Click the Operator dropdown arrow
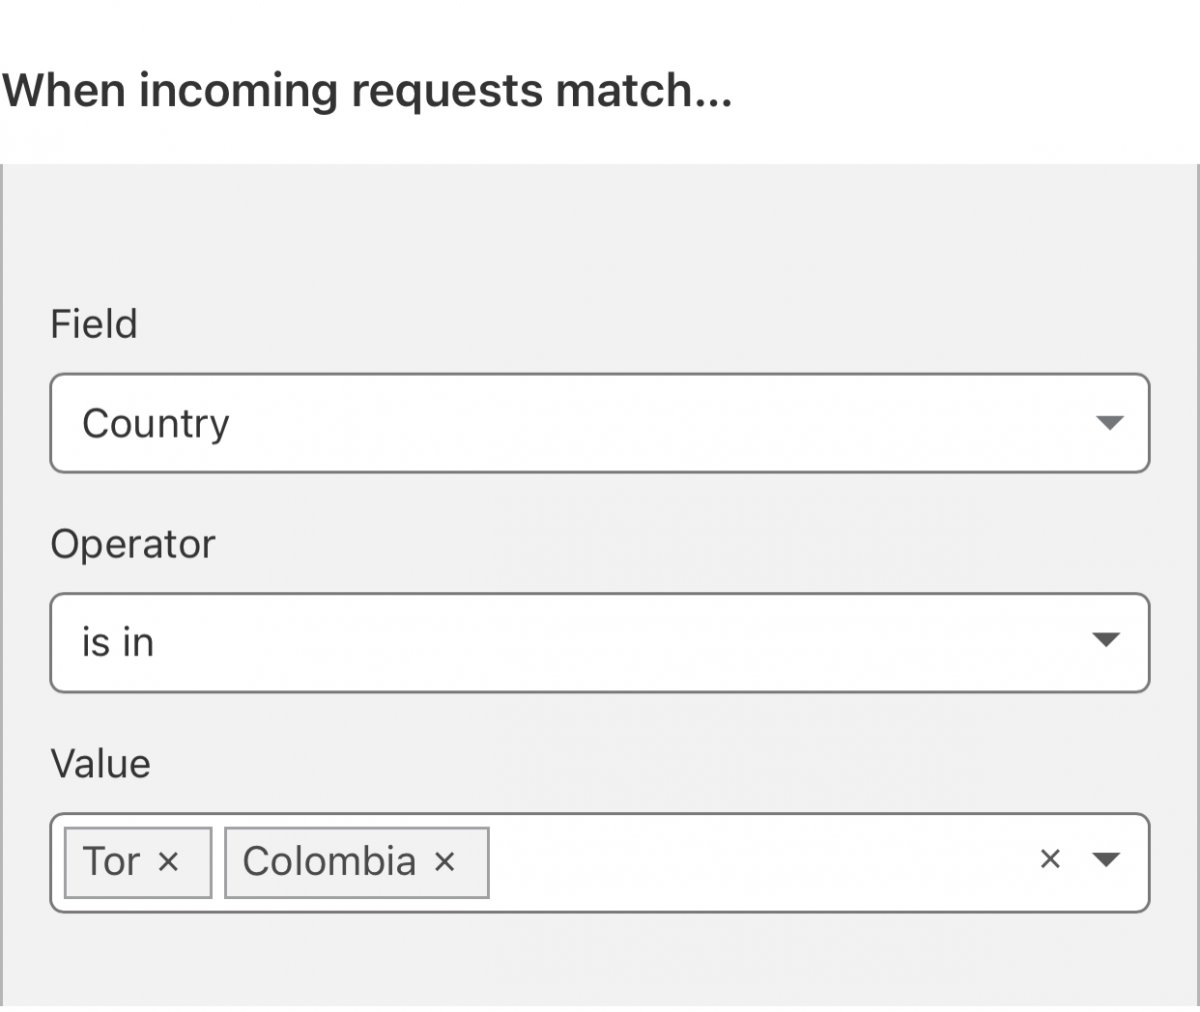The image size is (1200, 1012). [1105, 640]
